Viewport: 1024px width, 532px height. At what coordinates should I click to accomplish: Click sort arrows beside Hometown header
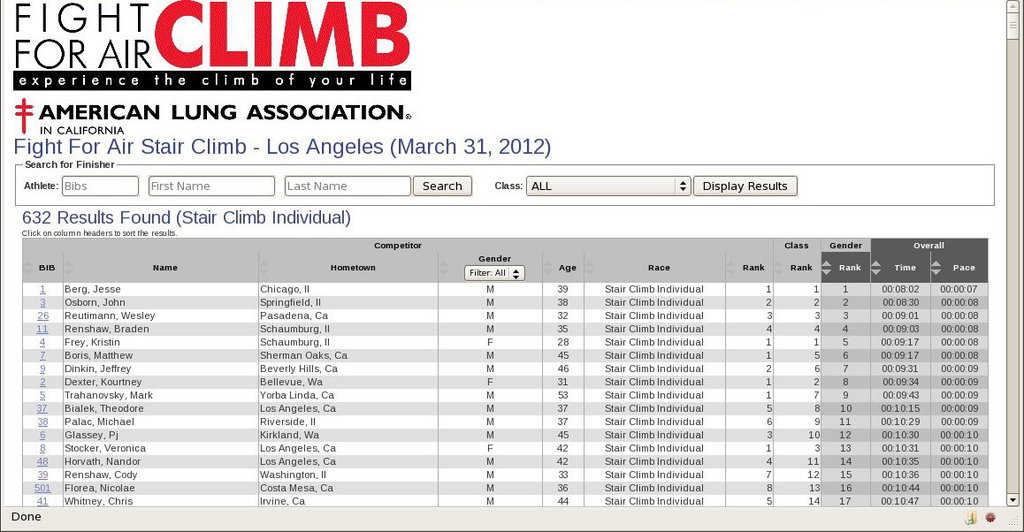[x=263, y=268]
